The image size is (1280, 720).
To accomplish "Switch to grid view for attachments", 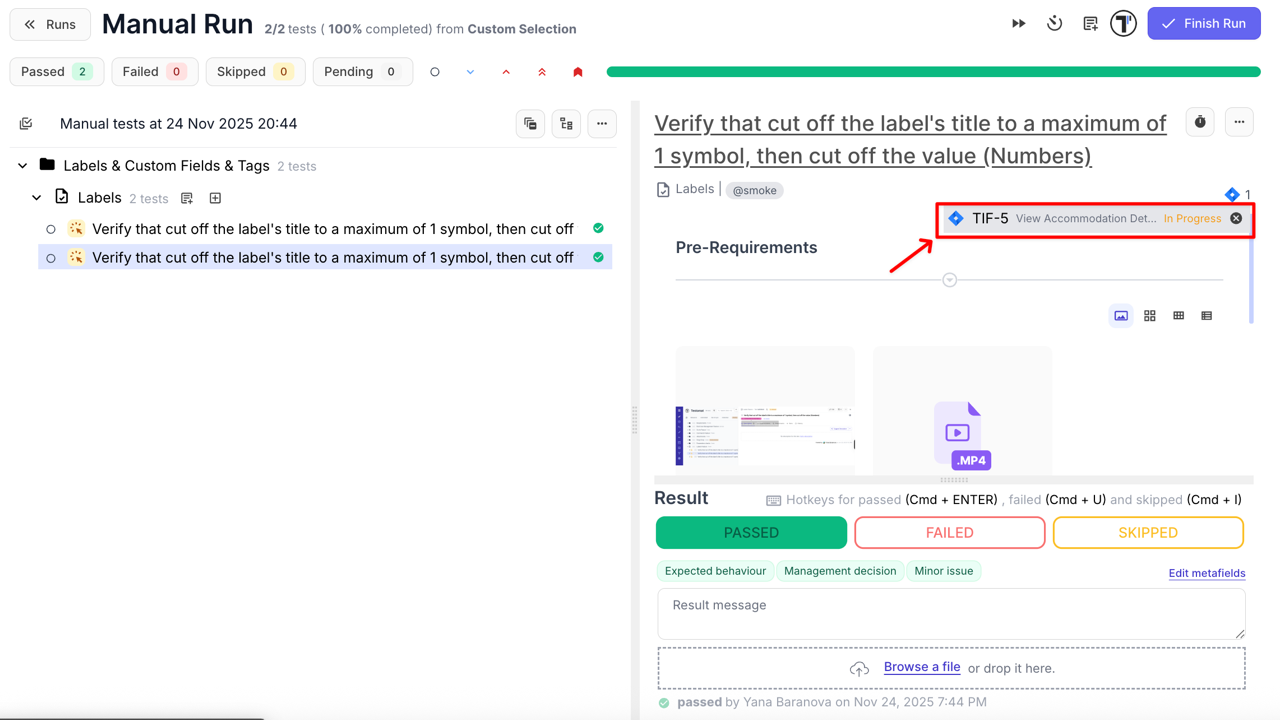I will (1149, 315).
